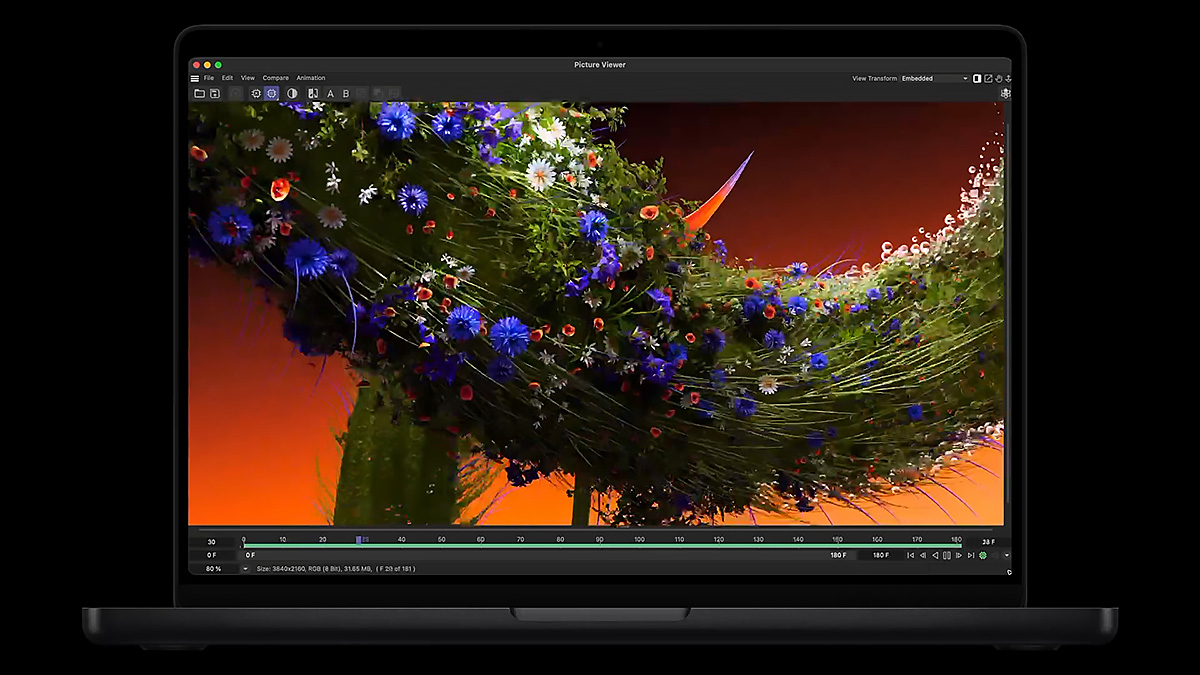Open the File menu

coord(209,78)
